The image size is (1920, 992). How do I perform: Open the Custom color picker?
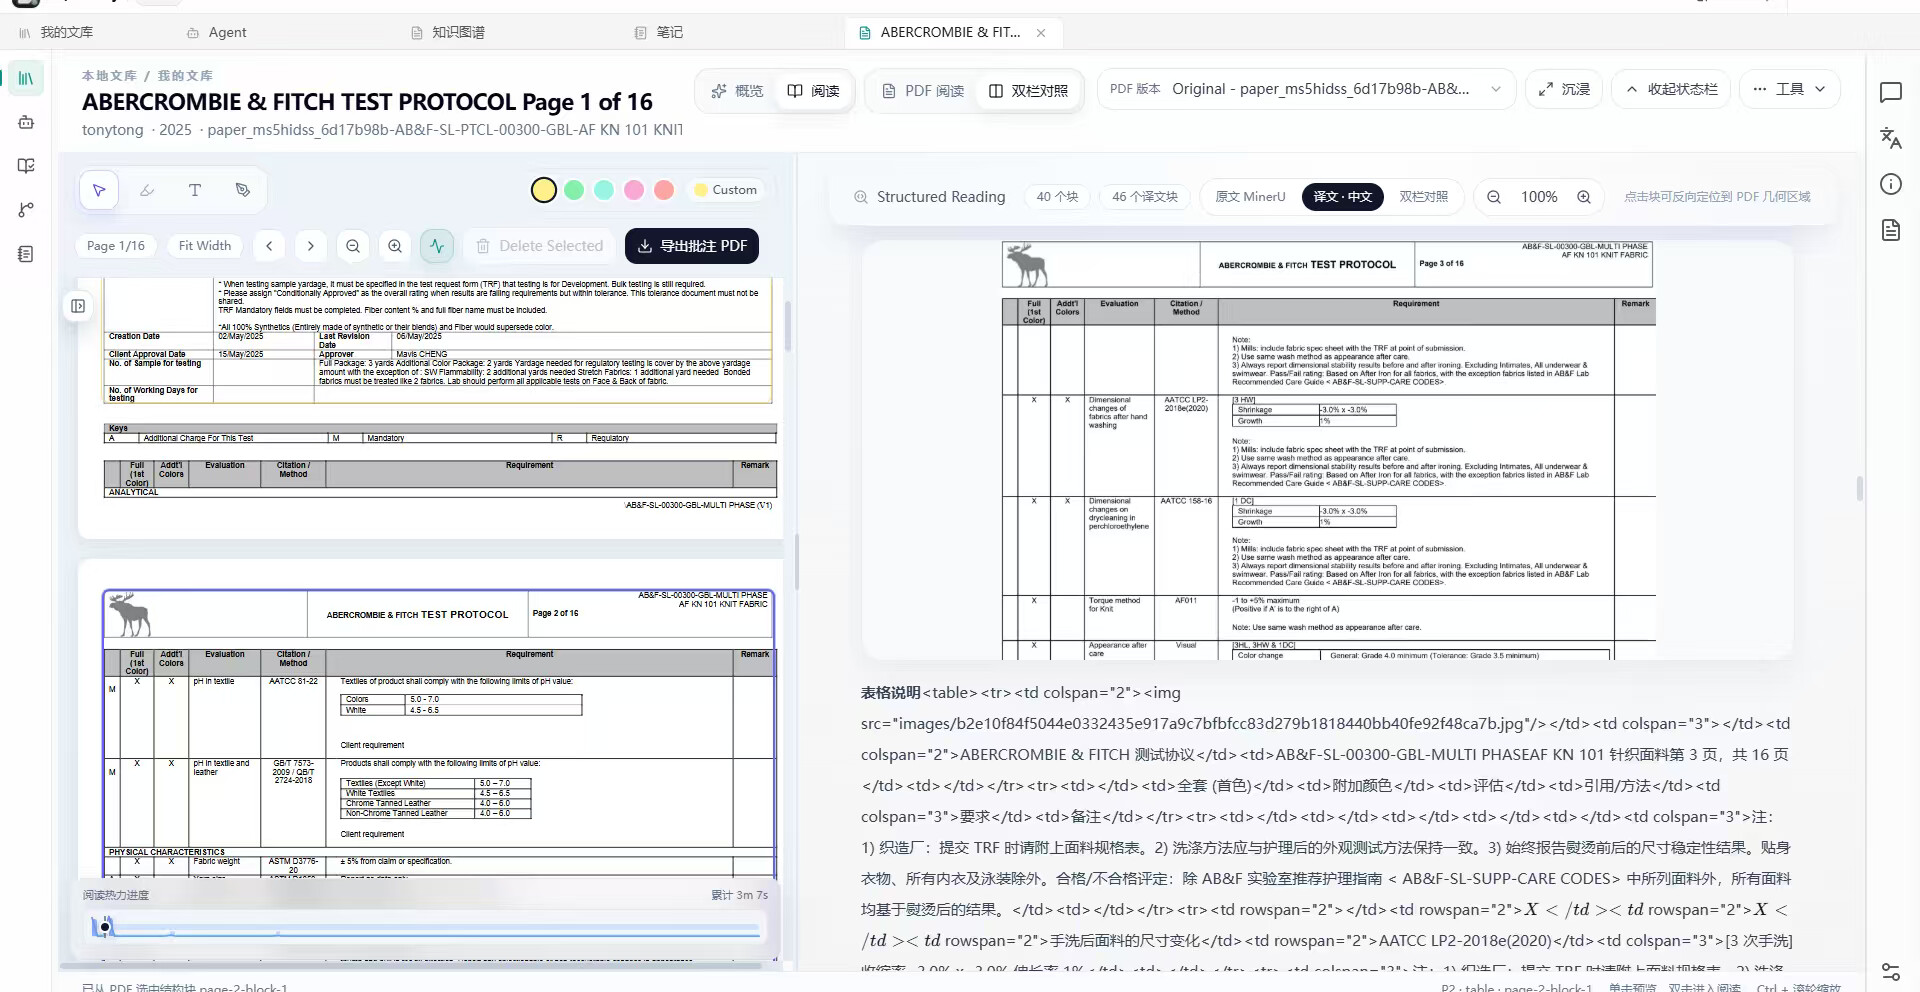coord(726,190)
